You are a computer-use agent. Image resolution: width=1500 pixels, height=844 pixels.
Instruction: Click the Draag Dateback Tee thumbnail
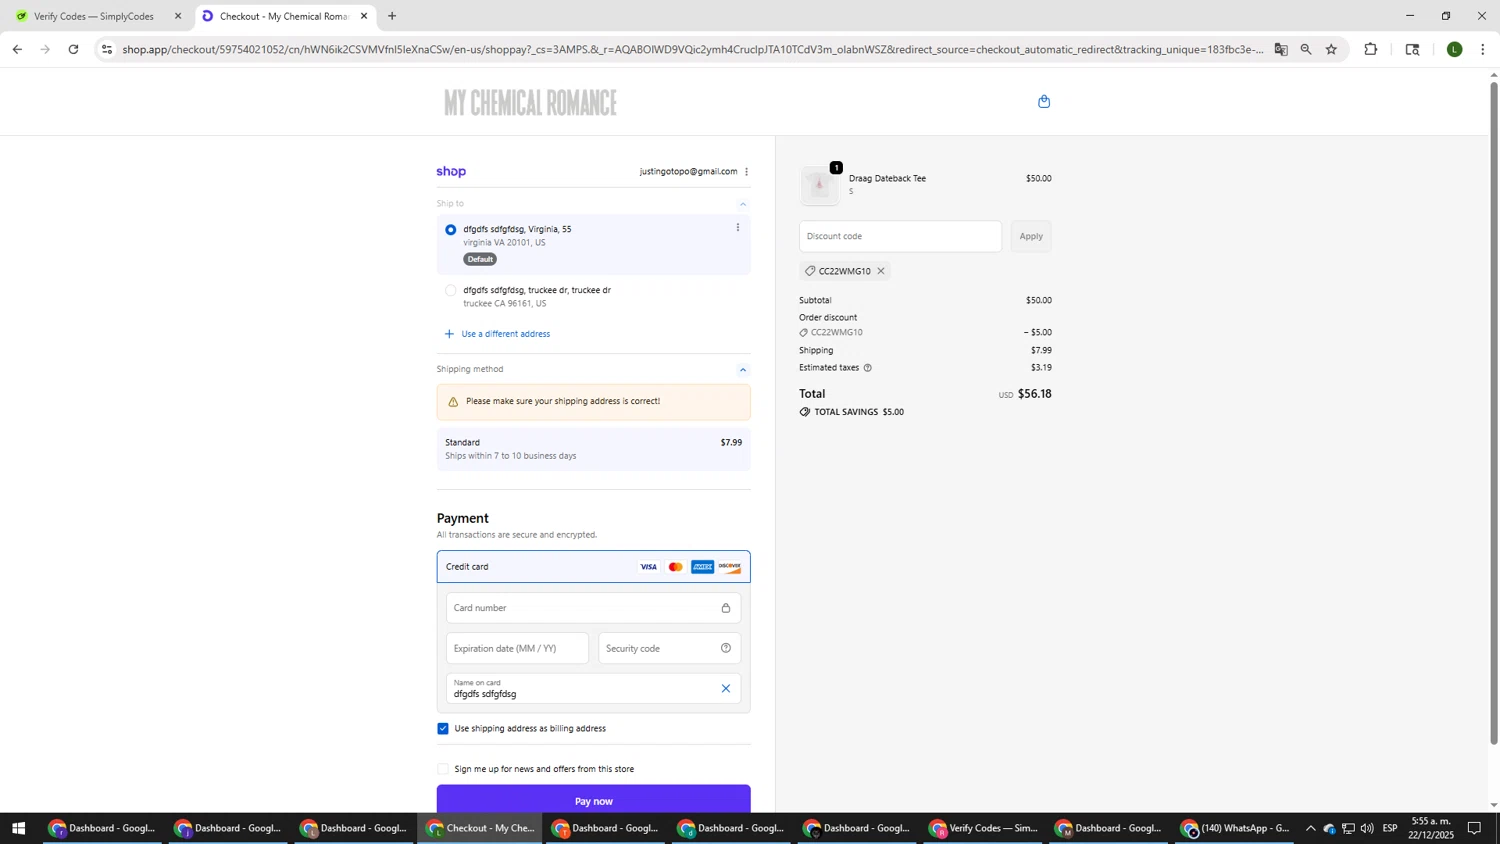click(819, 185)
